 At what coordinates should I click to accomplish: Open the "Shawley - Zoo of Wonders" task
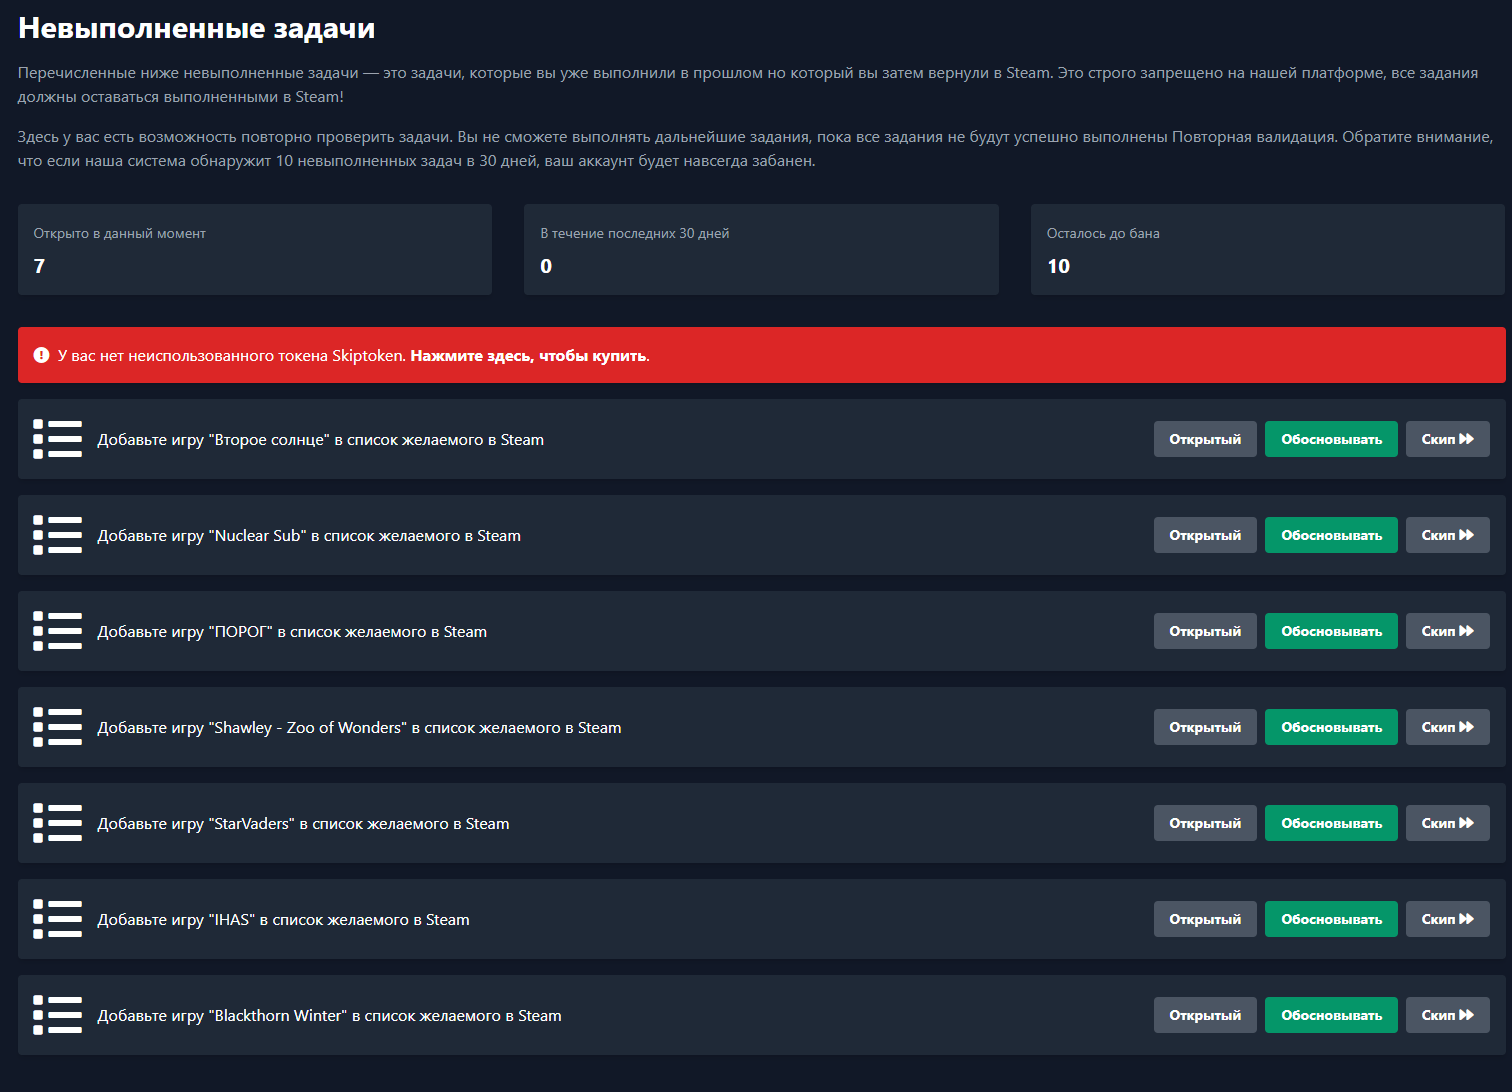coord(1205,727)
